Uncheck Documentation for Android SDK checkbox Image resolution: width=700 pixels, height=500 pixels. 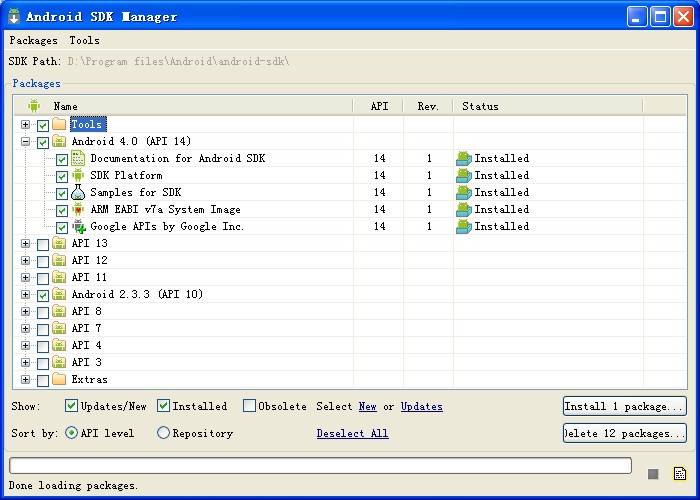pyautogui.click(x=62, y=159)
